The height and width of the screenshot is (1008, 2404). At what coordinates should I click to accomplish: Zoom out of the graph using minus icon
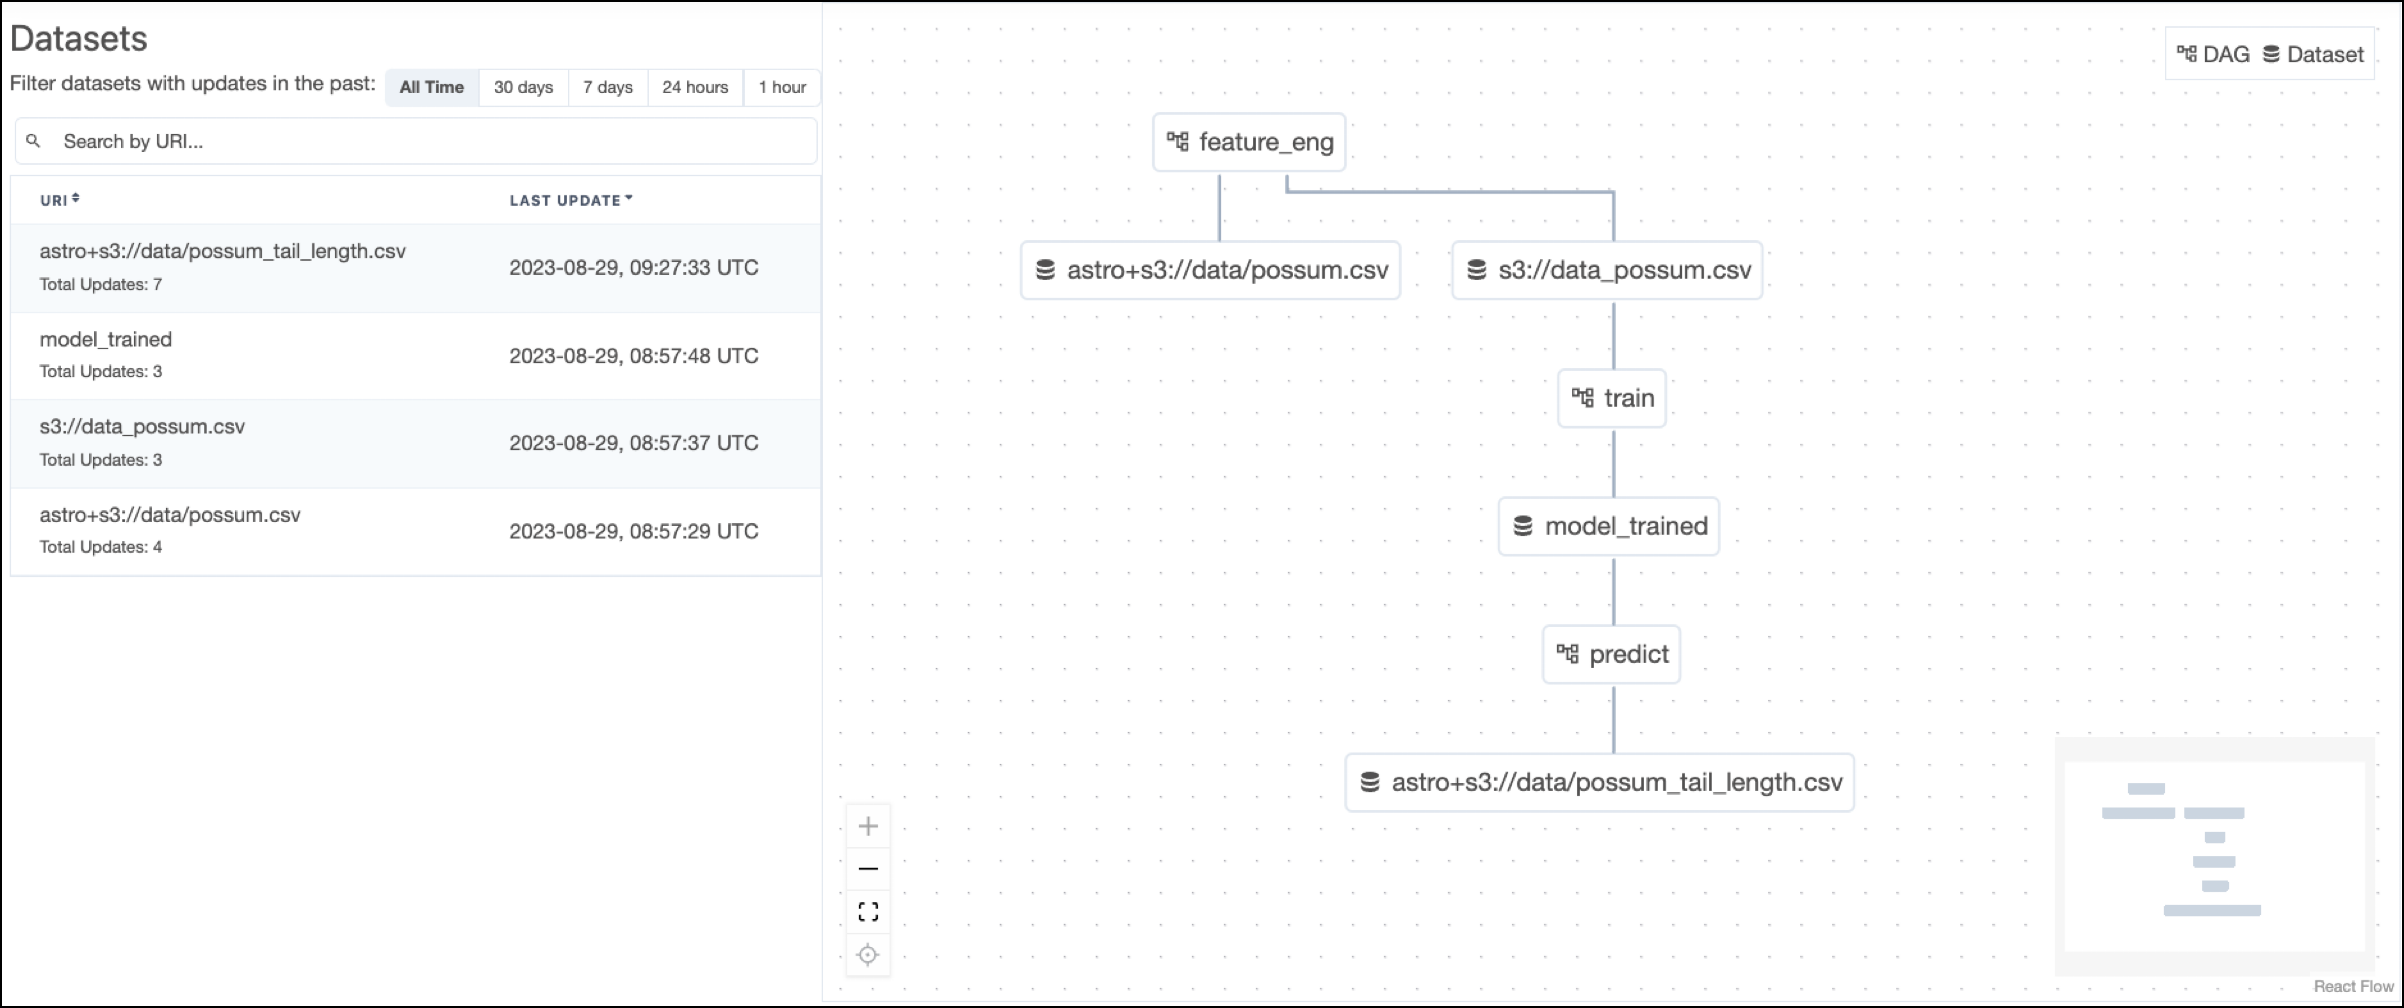coord(868,869)
